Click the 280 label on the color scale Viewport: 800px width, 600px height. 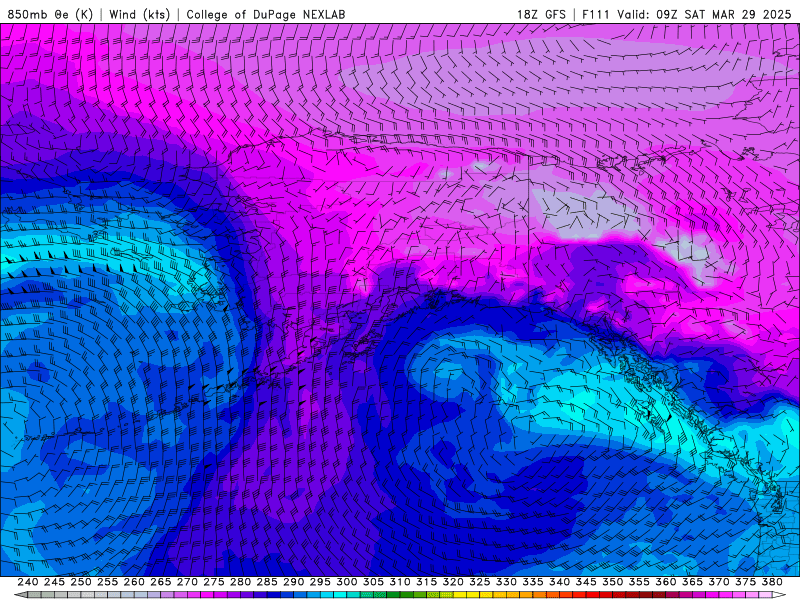point(240,582)
